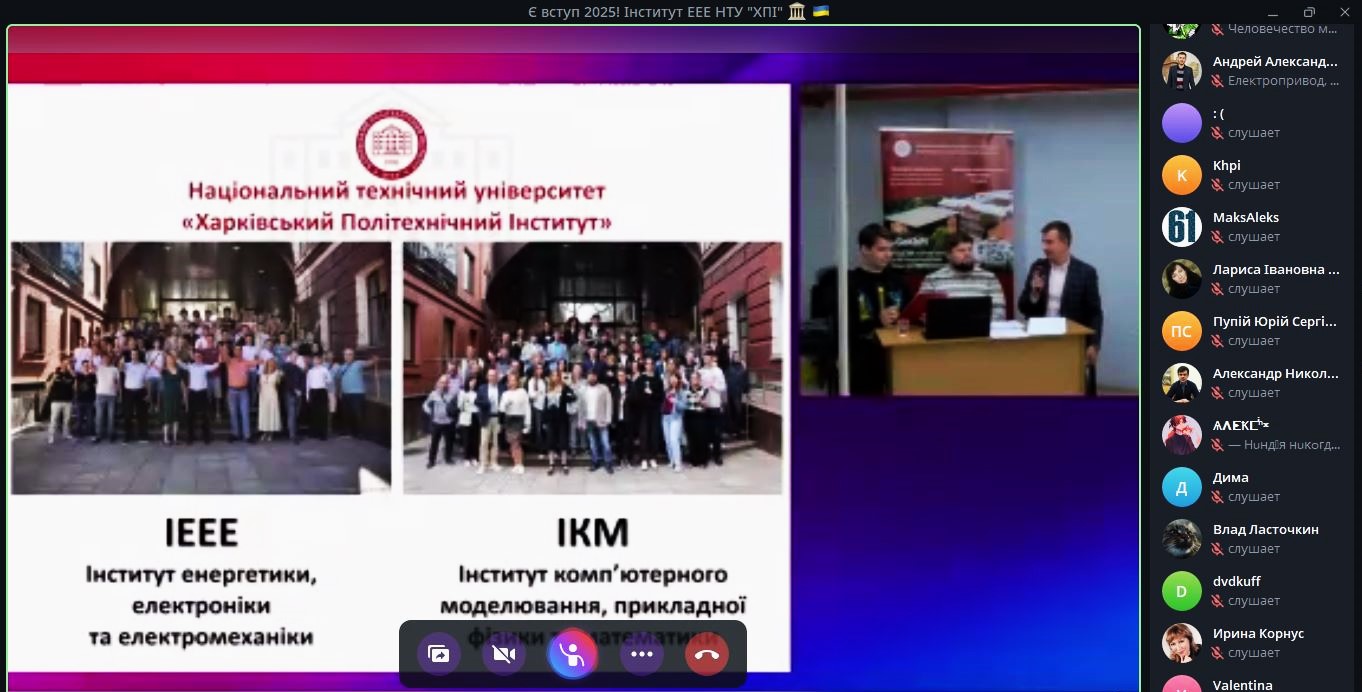Click the orange ПС avatar of Пупій Юрій
1362x692 pixels.
pyautogui.click(x=1181, y=331)
